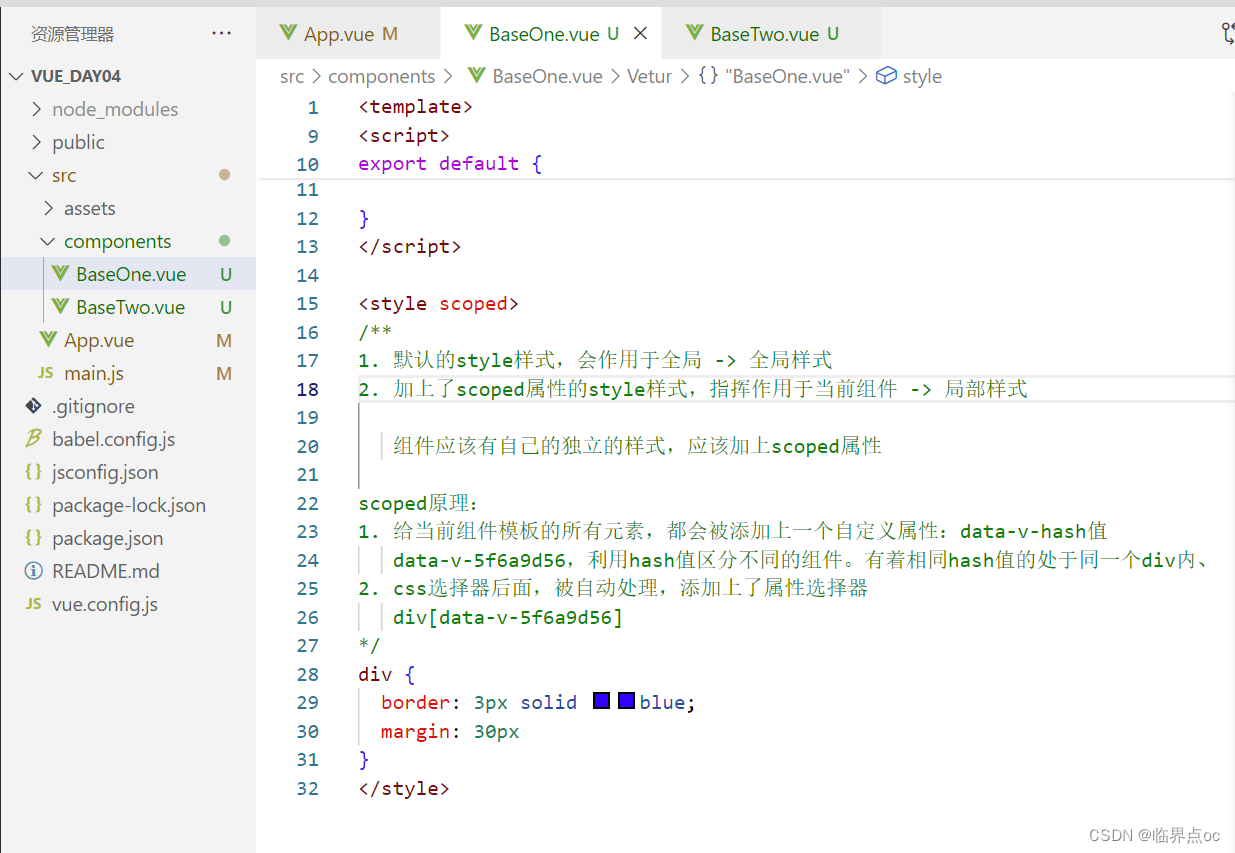Expand the node_modules folder
Screen dimensions: 1235x853
(x=38, y=109)
